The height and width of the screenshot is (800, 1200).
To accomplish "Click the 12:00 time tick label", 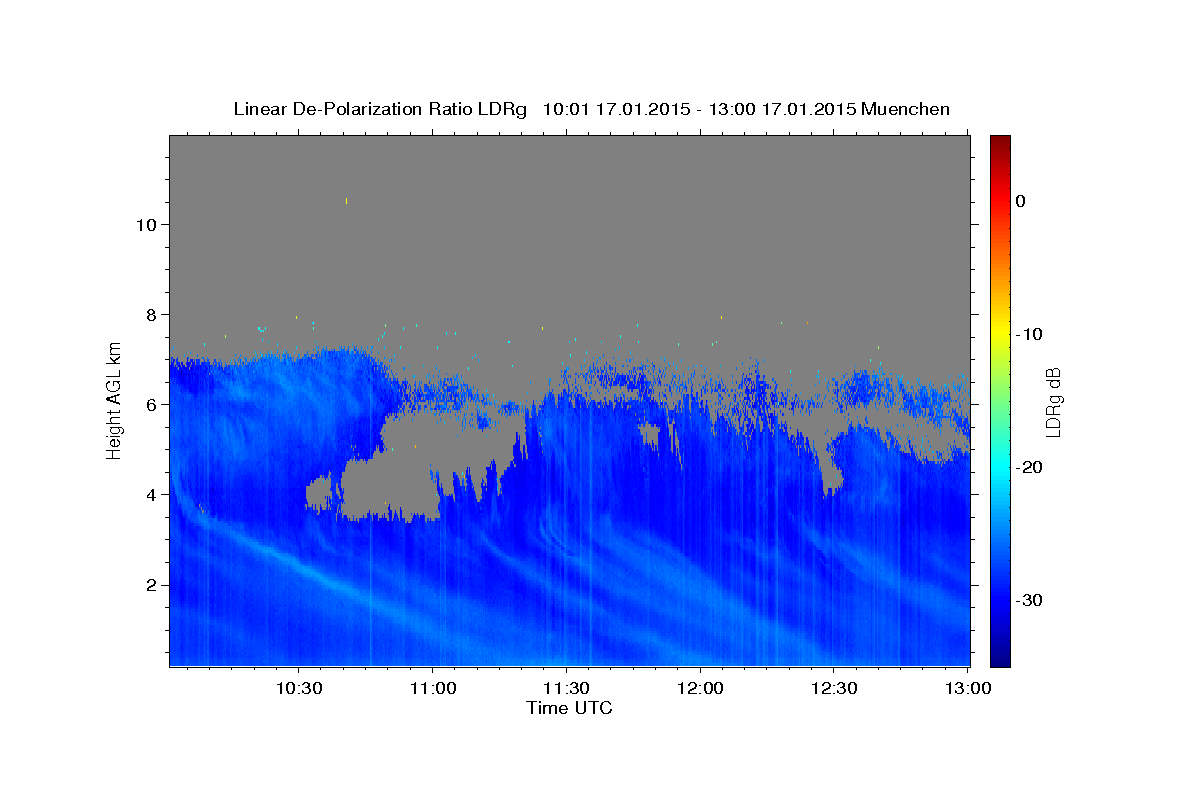I will [x=700, y=688].
